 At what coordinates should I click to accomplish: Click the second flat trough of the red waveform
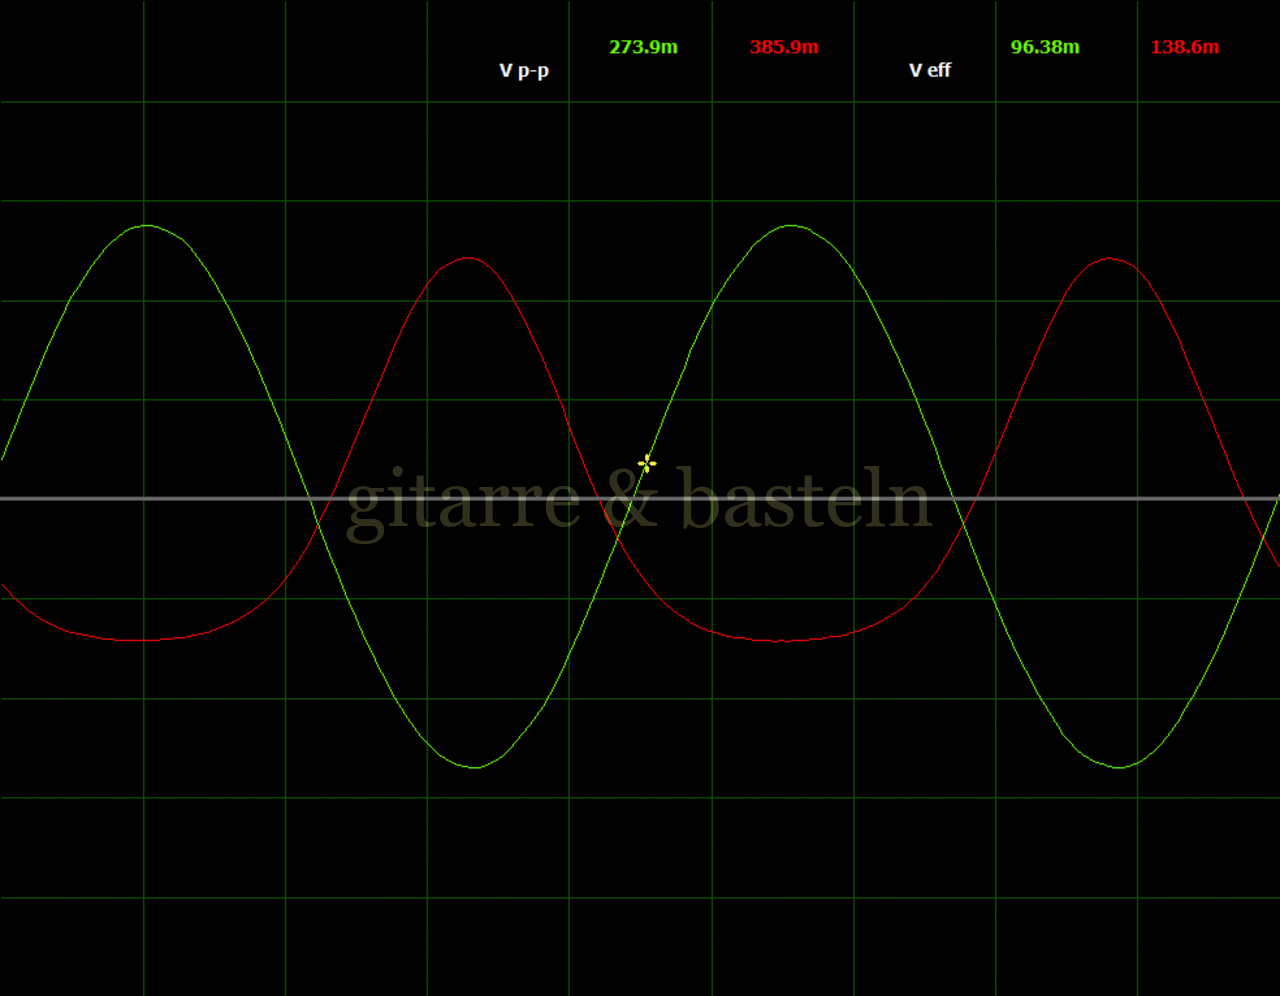tap(785, 640)
